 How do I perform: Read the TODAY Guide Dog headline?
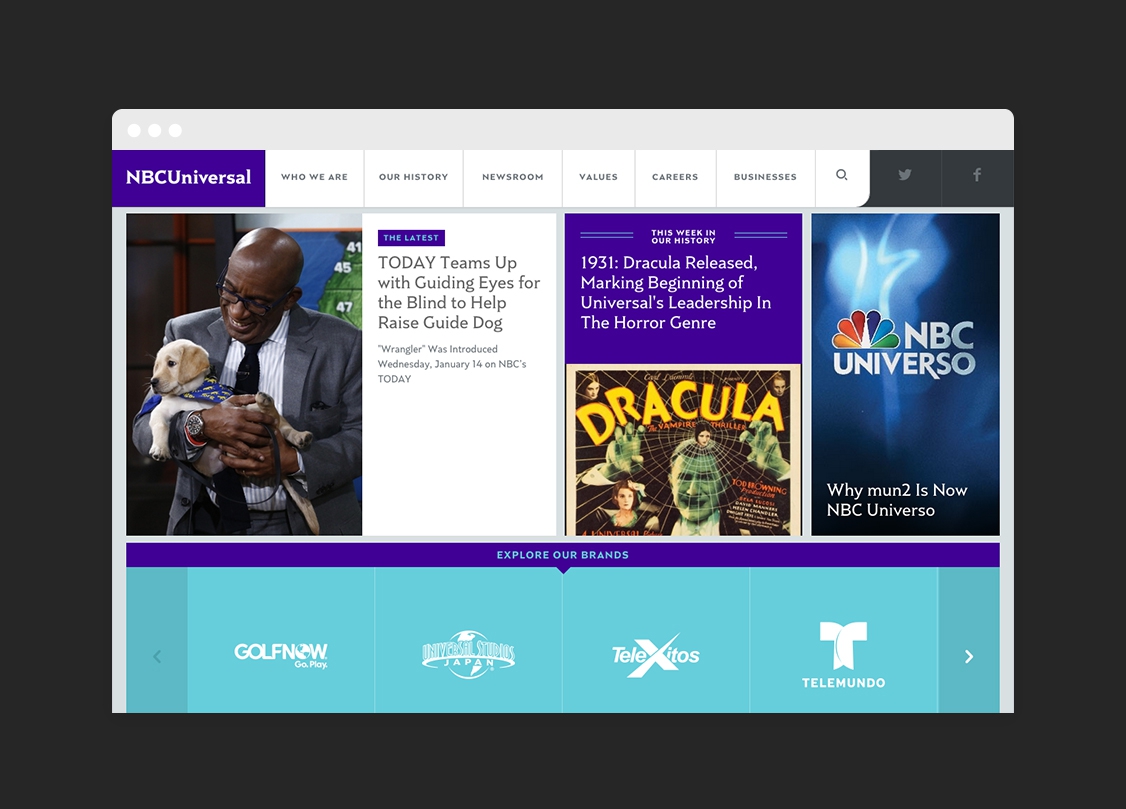[458, 292]
